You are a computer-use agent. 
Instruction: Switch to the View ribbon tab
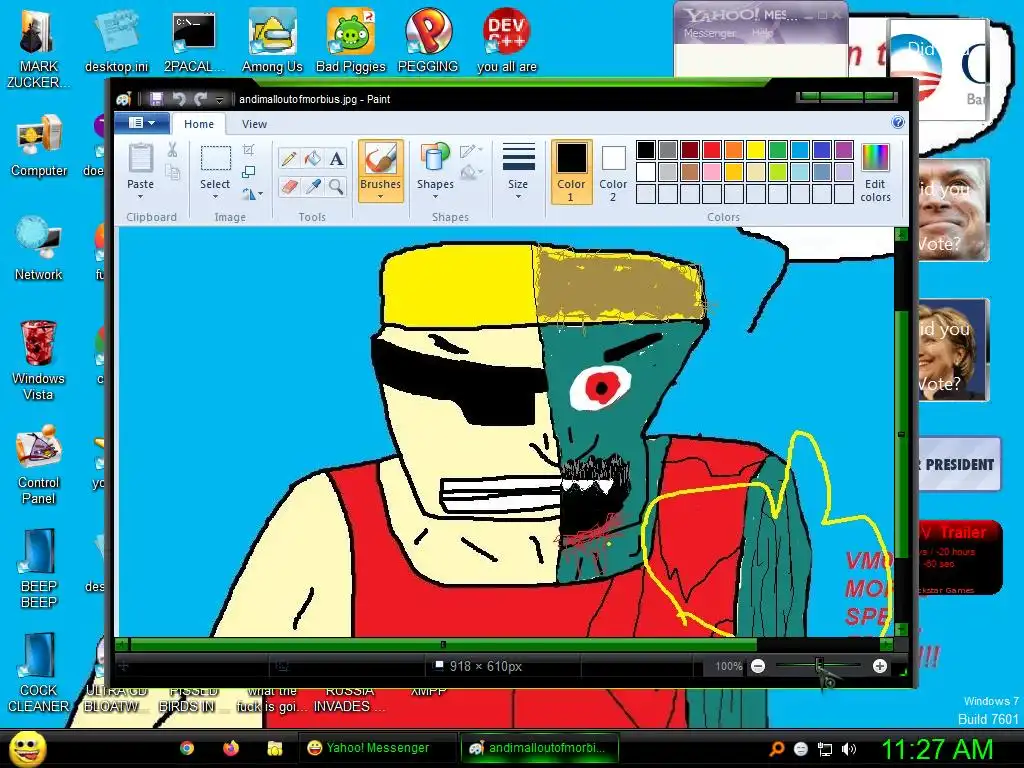254,123
